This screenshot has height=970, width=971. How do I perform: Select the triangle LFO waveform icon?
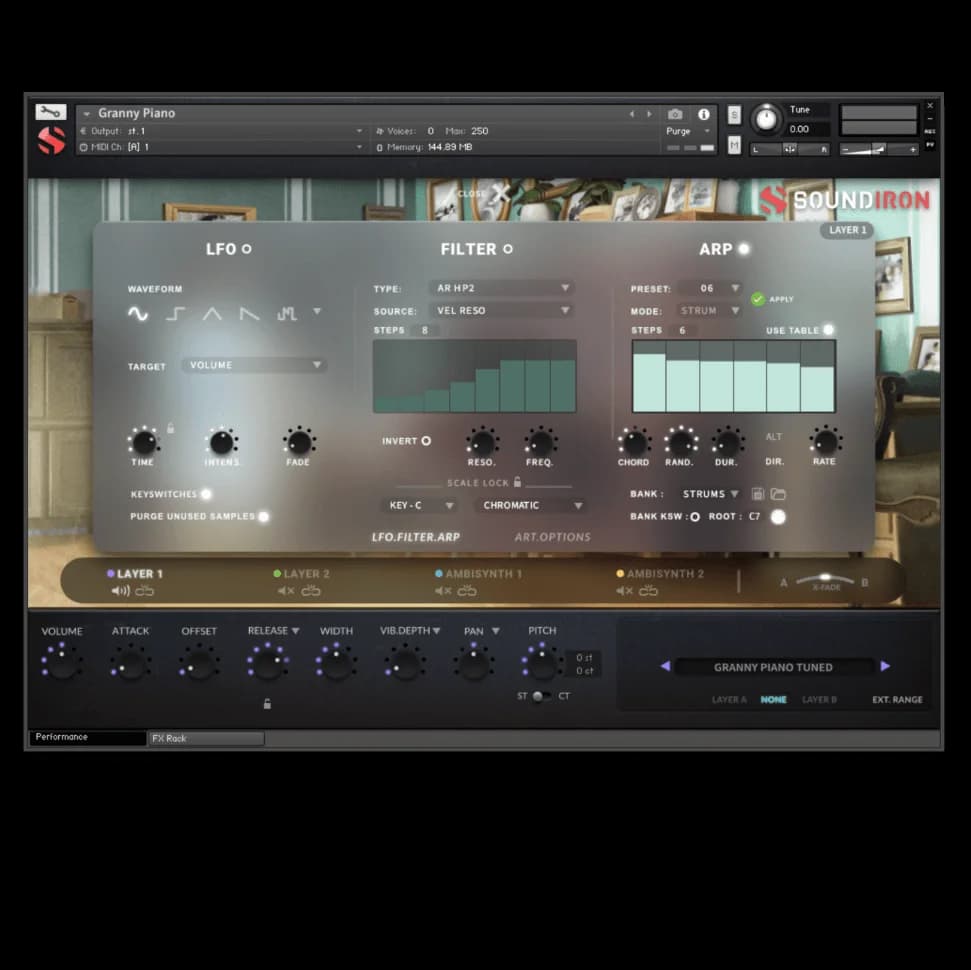coord(212,314)
